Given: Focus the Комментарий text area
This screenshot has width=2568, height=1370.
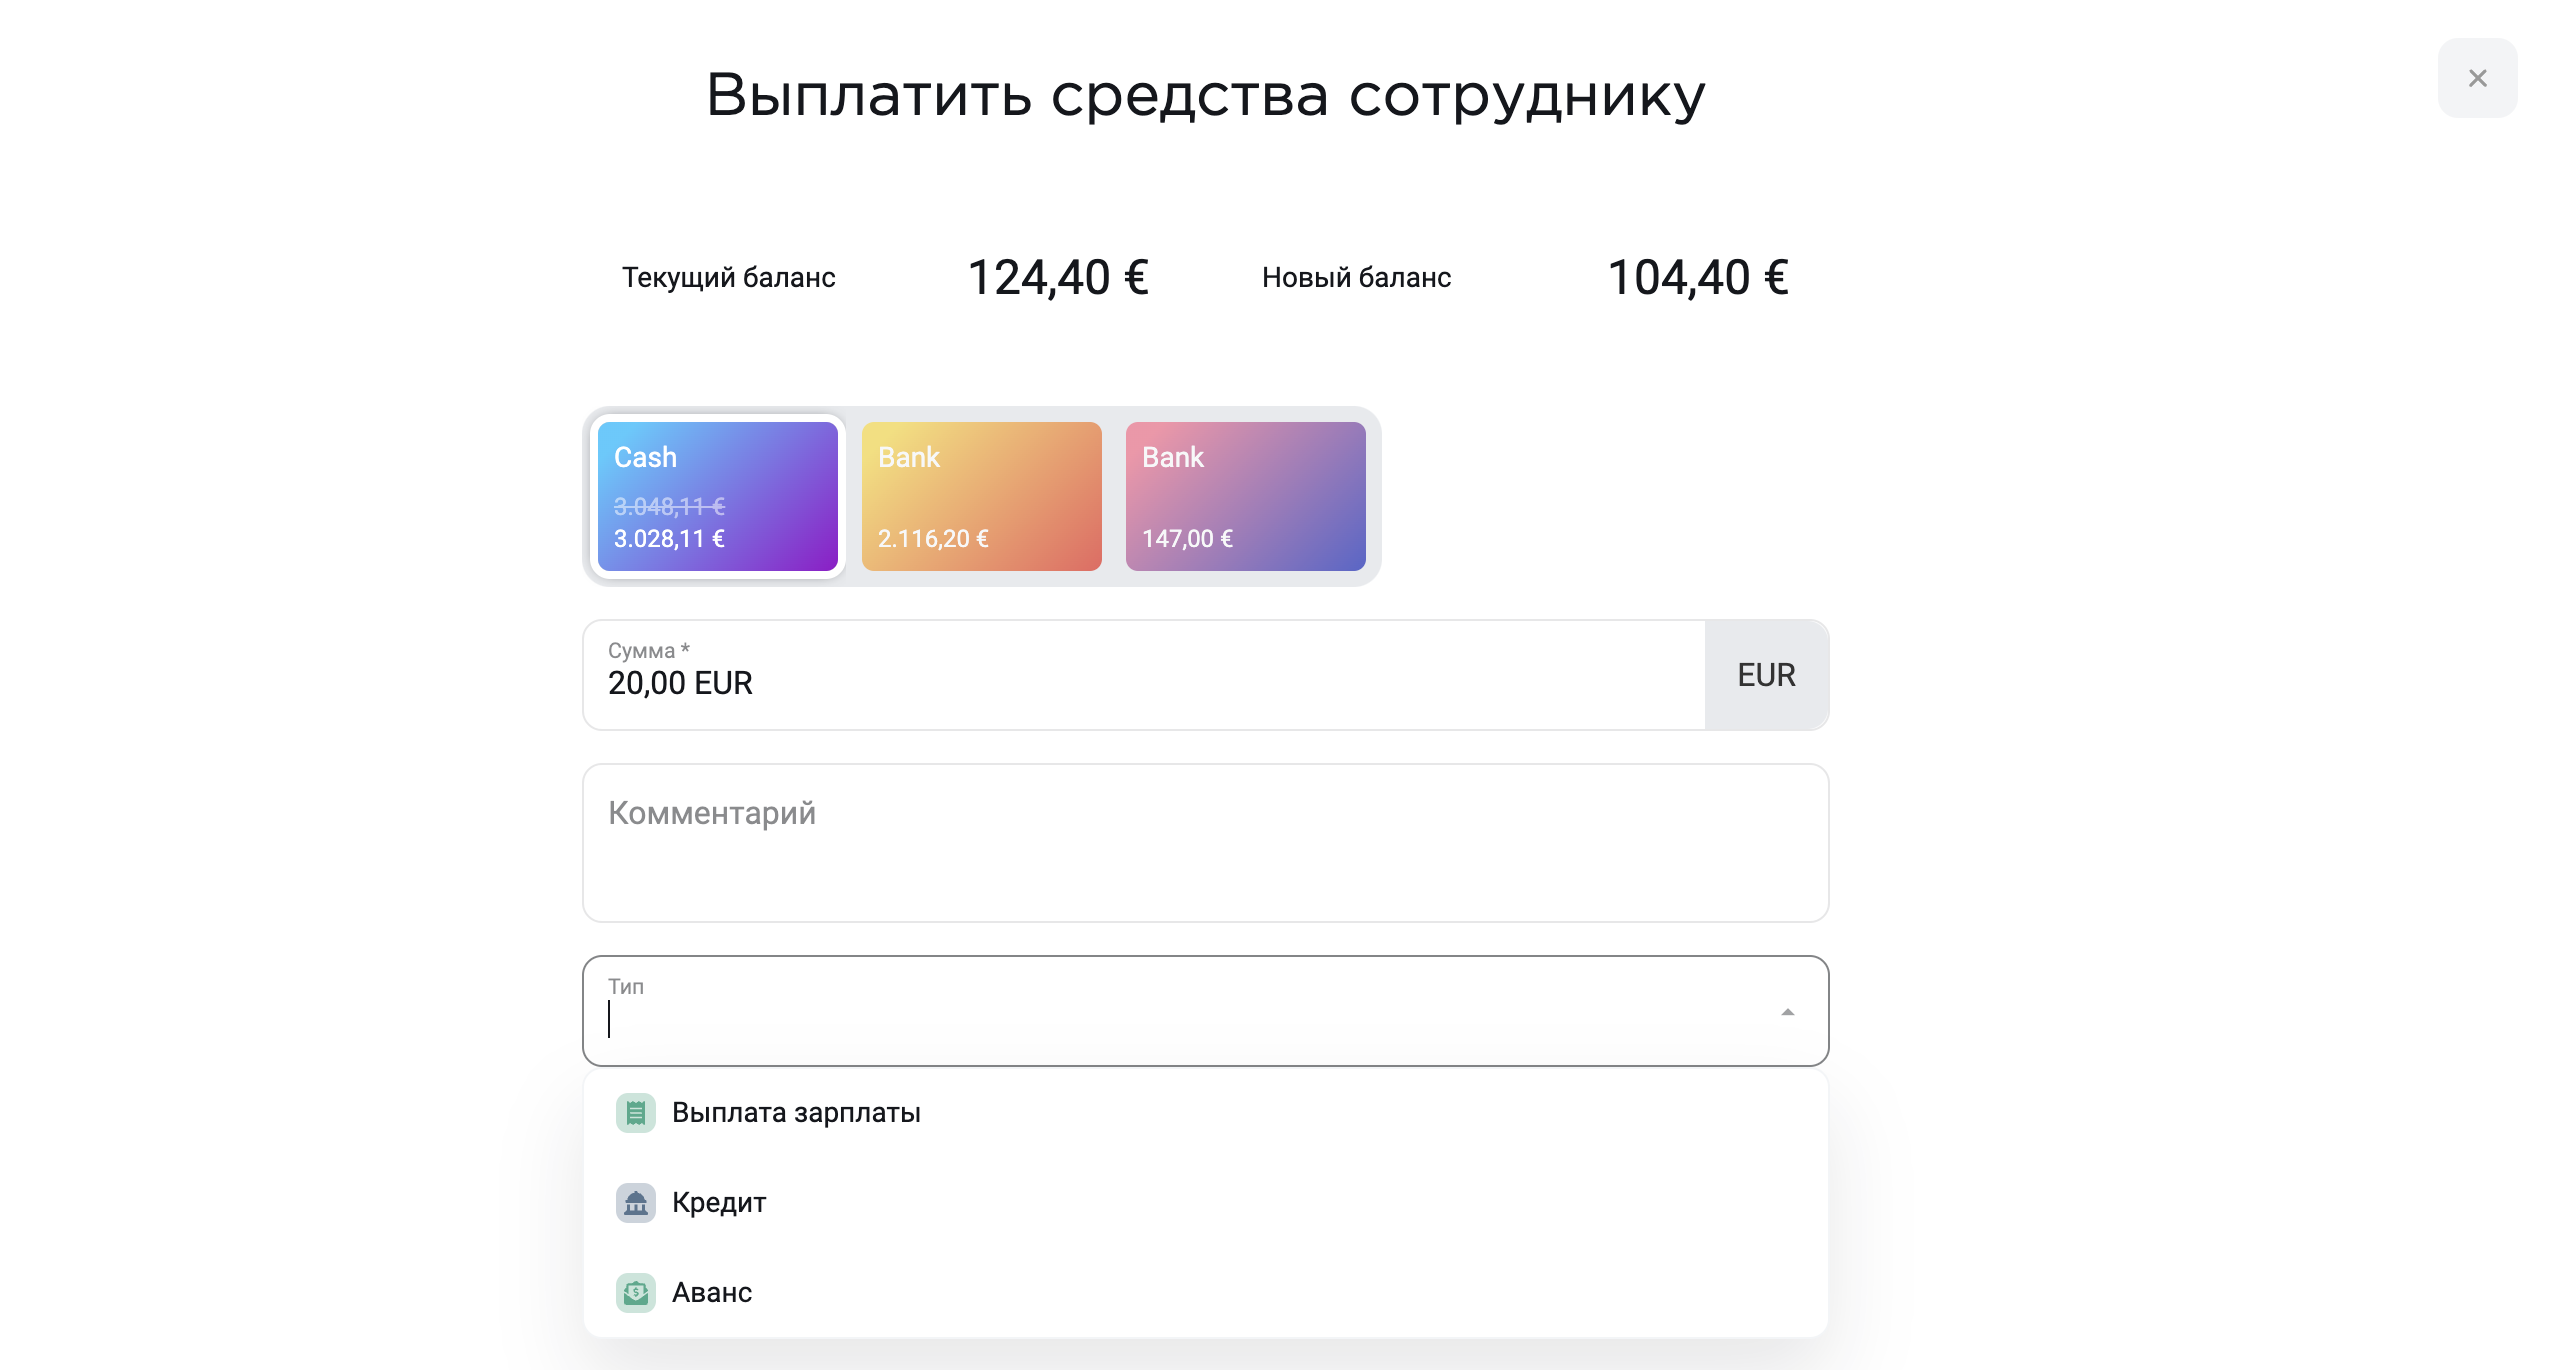Looking at the screenshot, I should click(1205, 843).
